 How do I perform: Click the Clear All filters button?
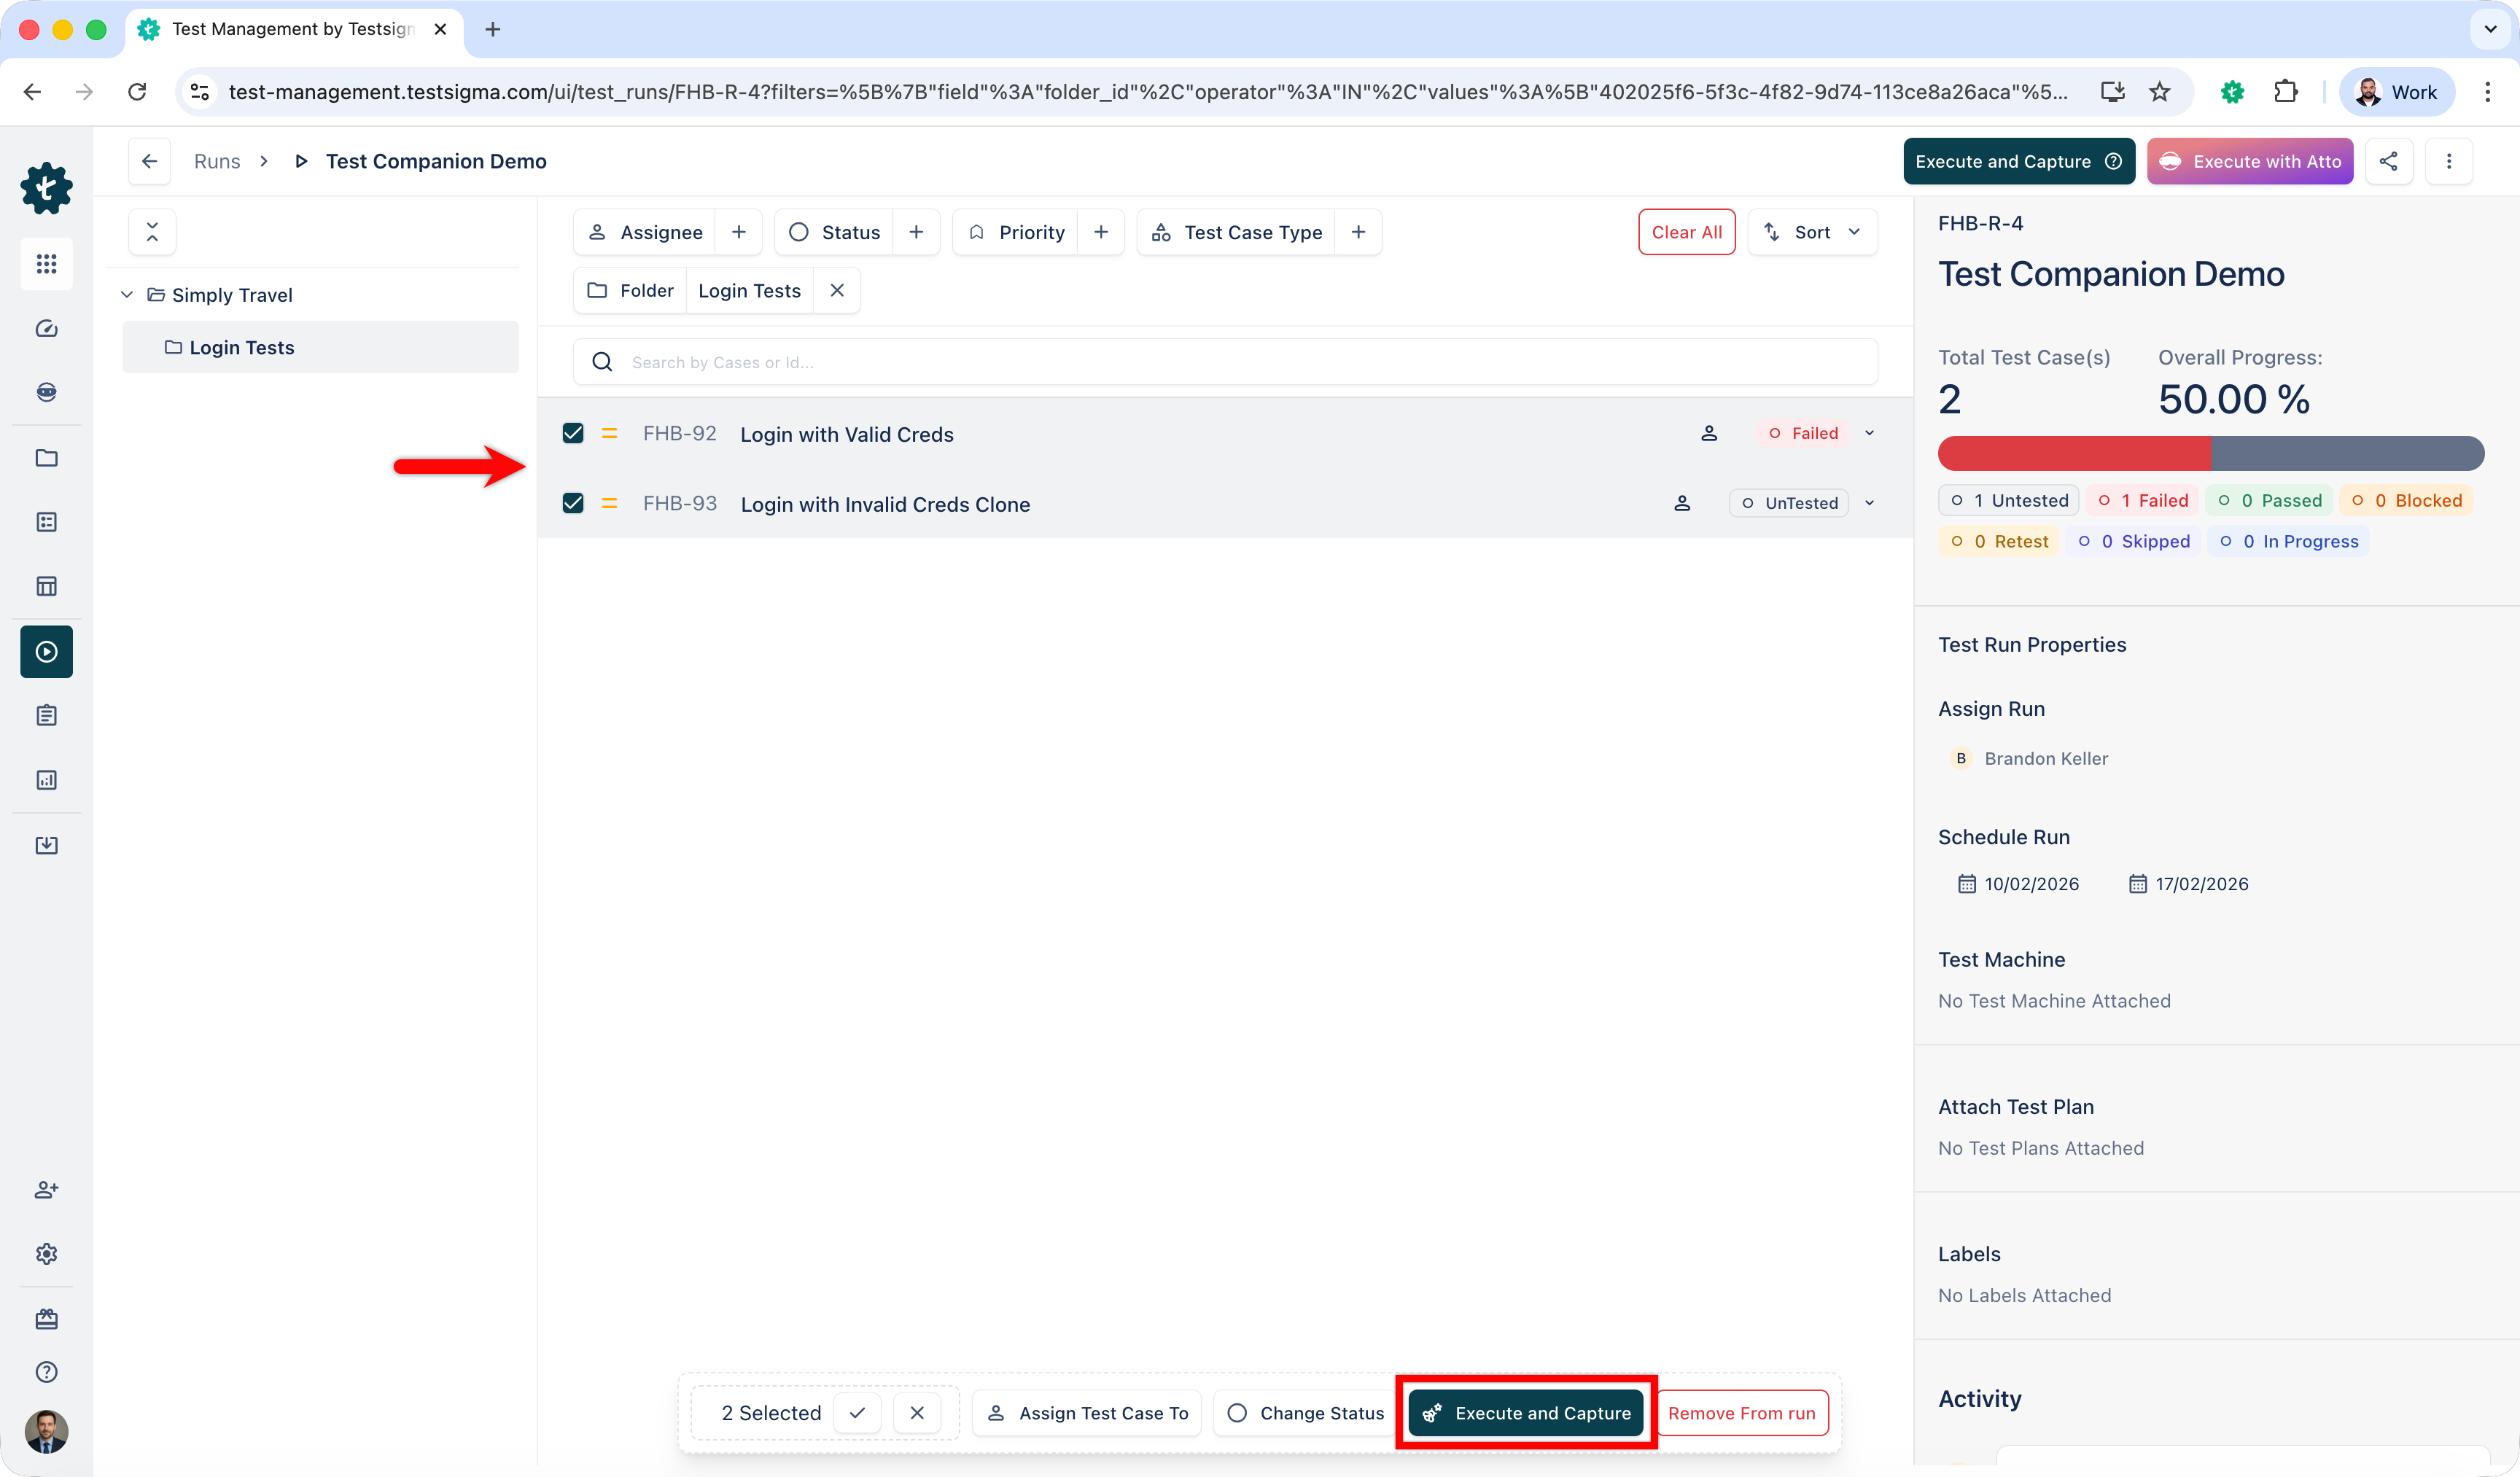[x=1686, y=231]
